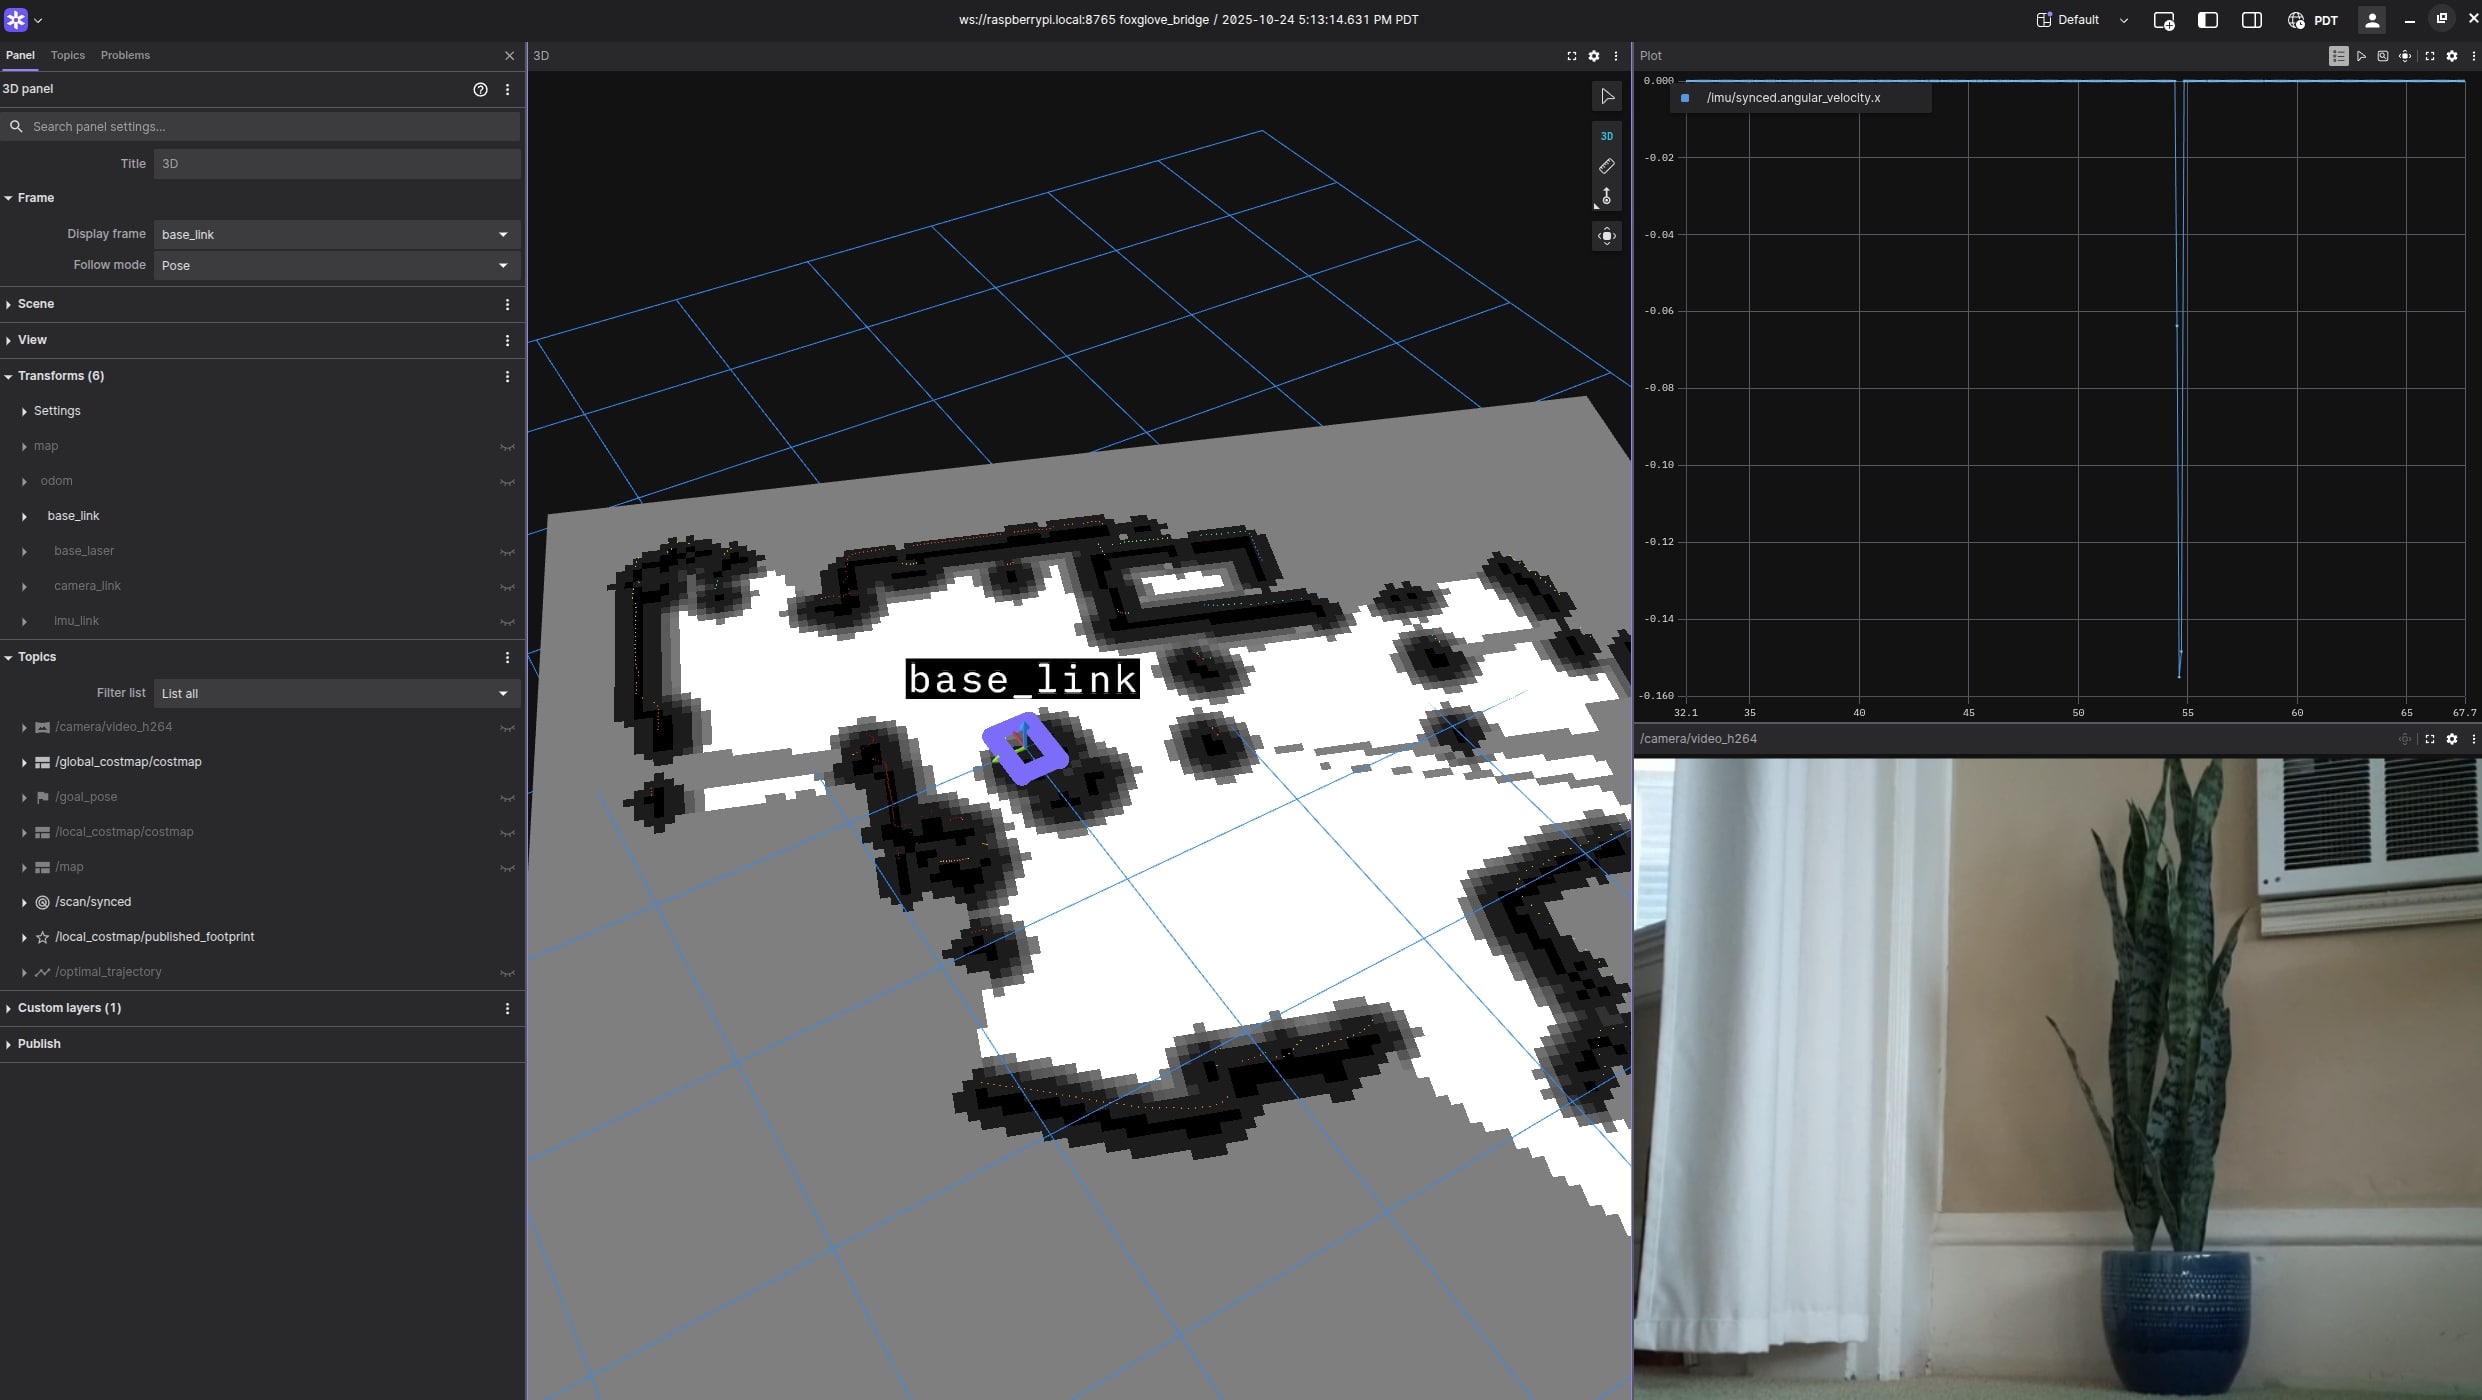The image size is (2482, 1400).
Task: Open the Follow mode Pose dropdown
Action: click(336, 265)
